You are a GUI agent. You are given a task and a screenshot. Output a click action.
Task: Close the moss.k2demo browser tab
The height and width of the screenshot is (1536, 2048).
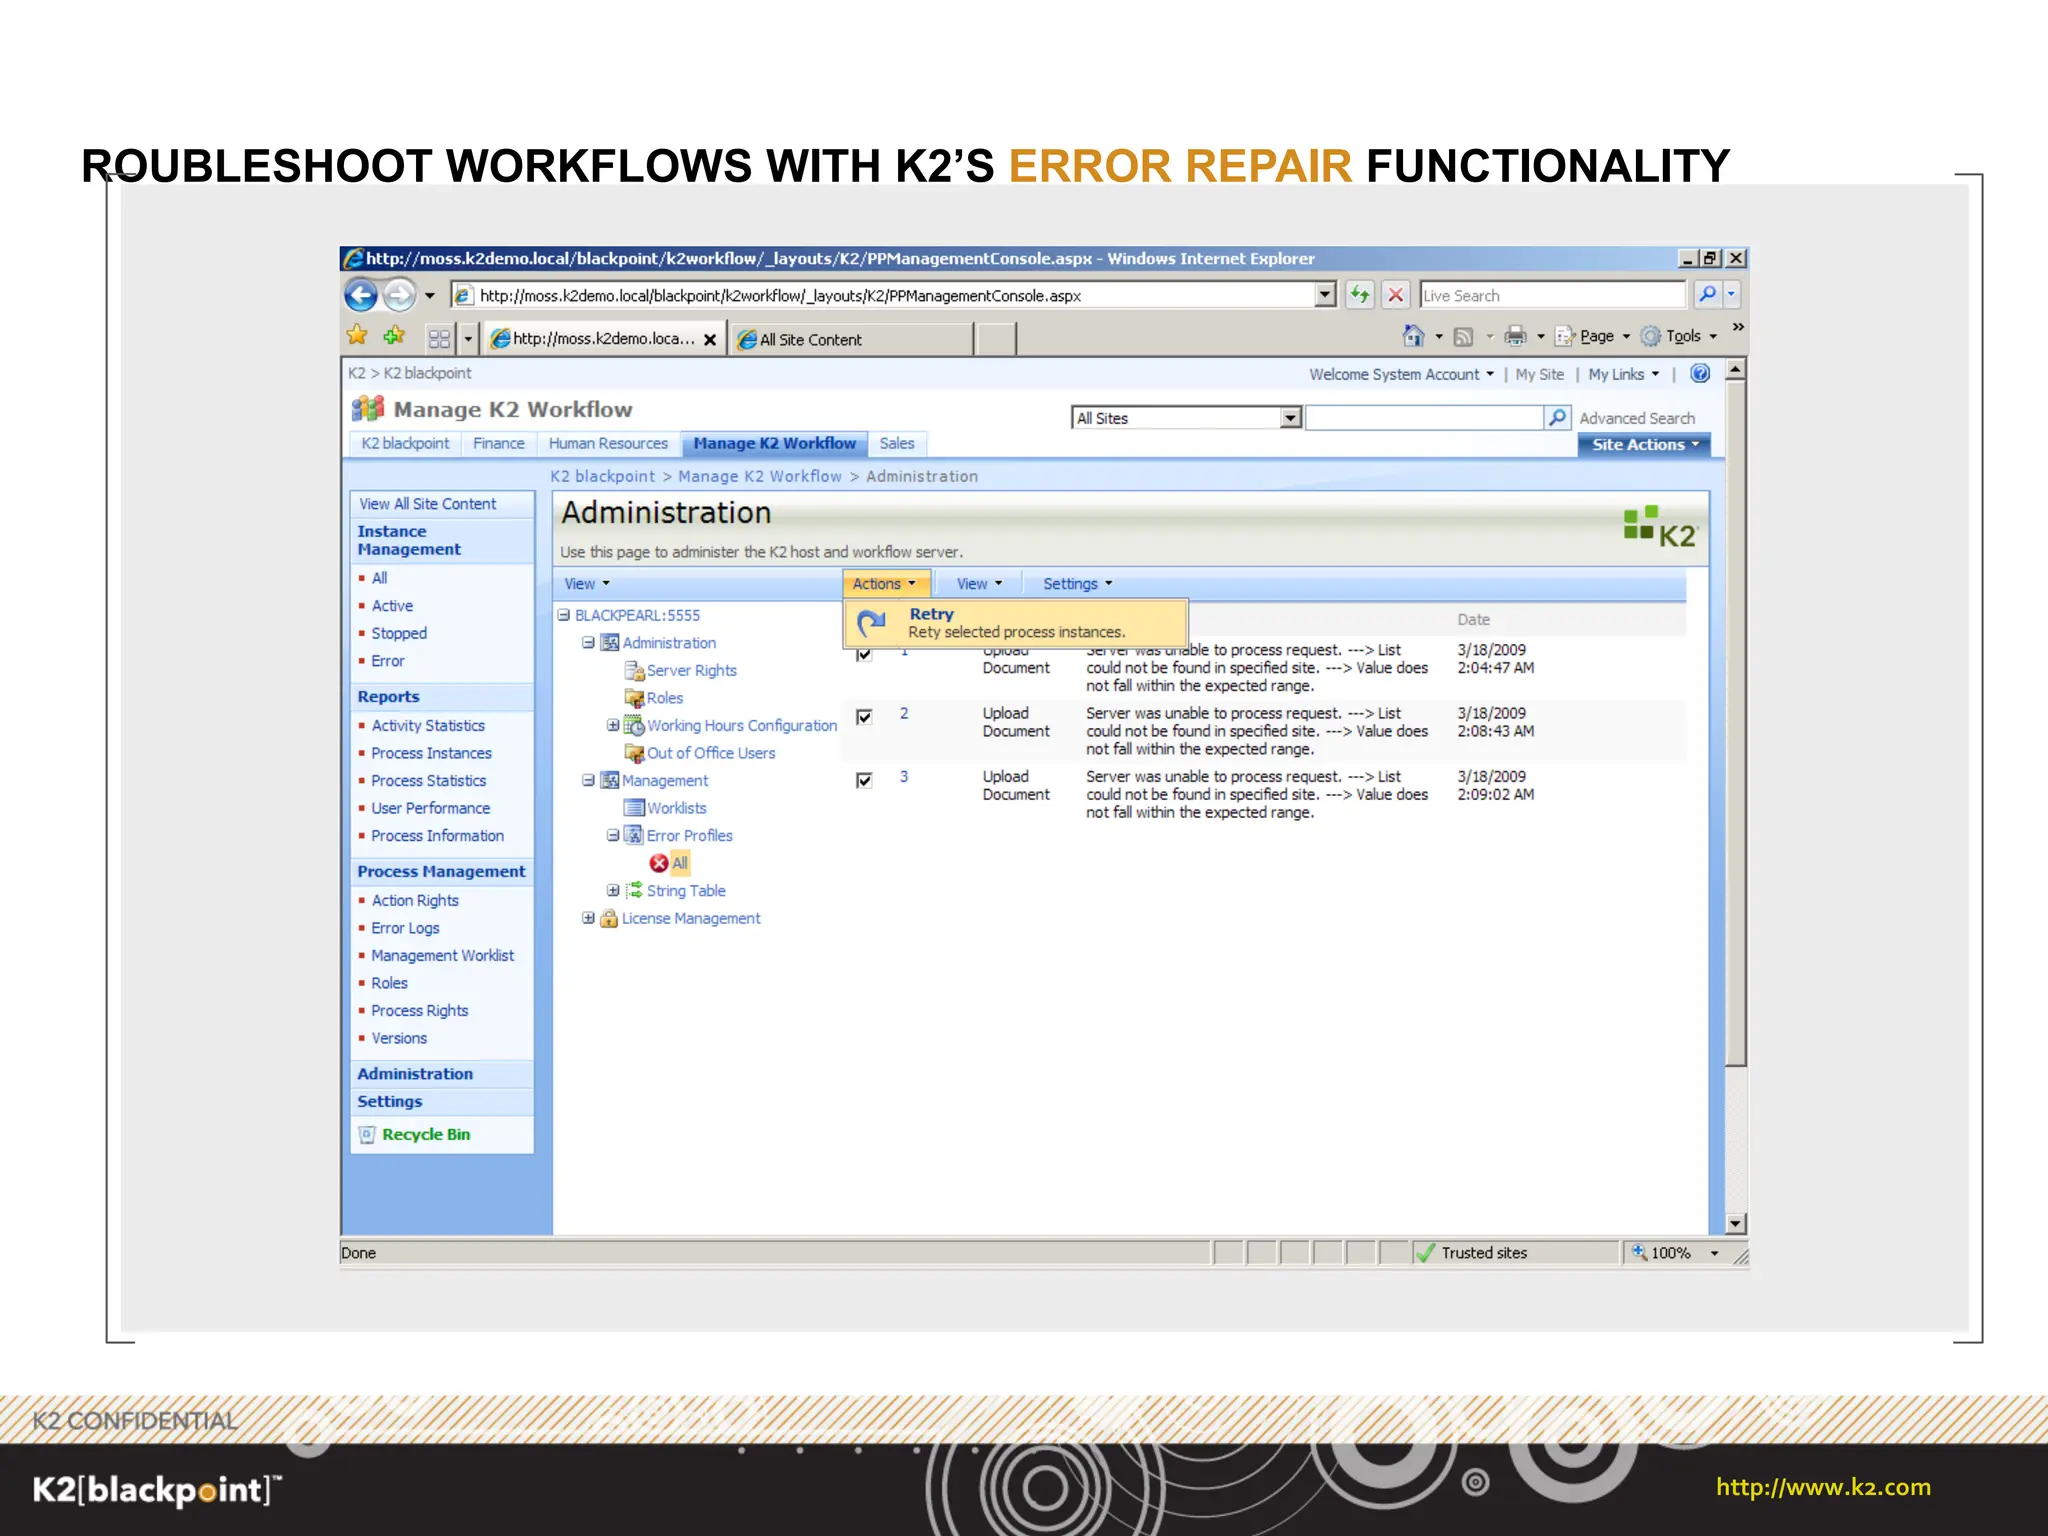pos(710,340)
